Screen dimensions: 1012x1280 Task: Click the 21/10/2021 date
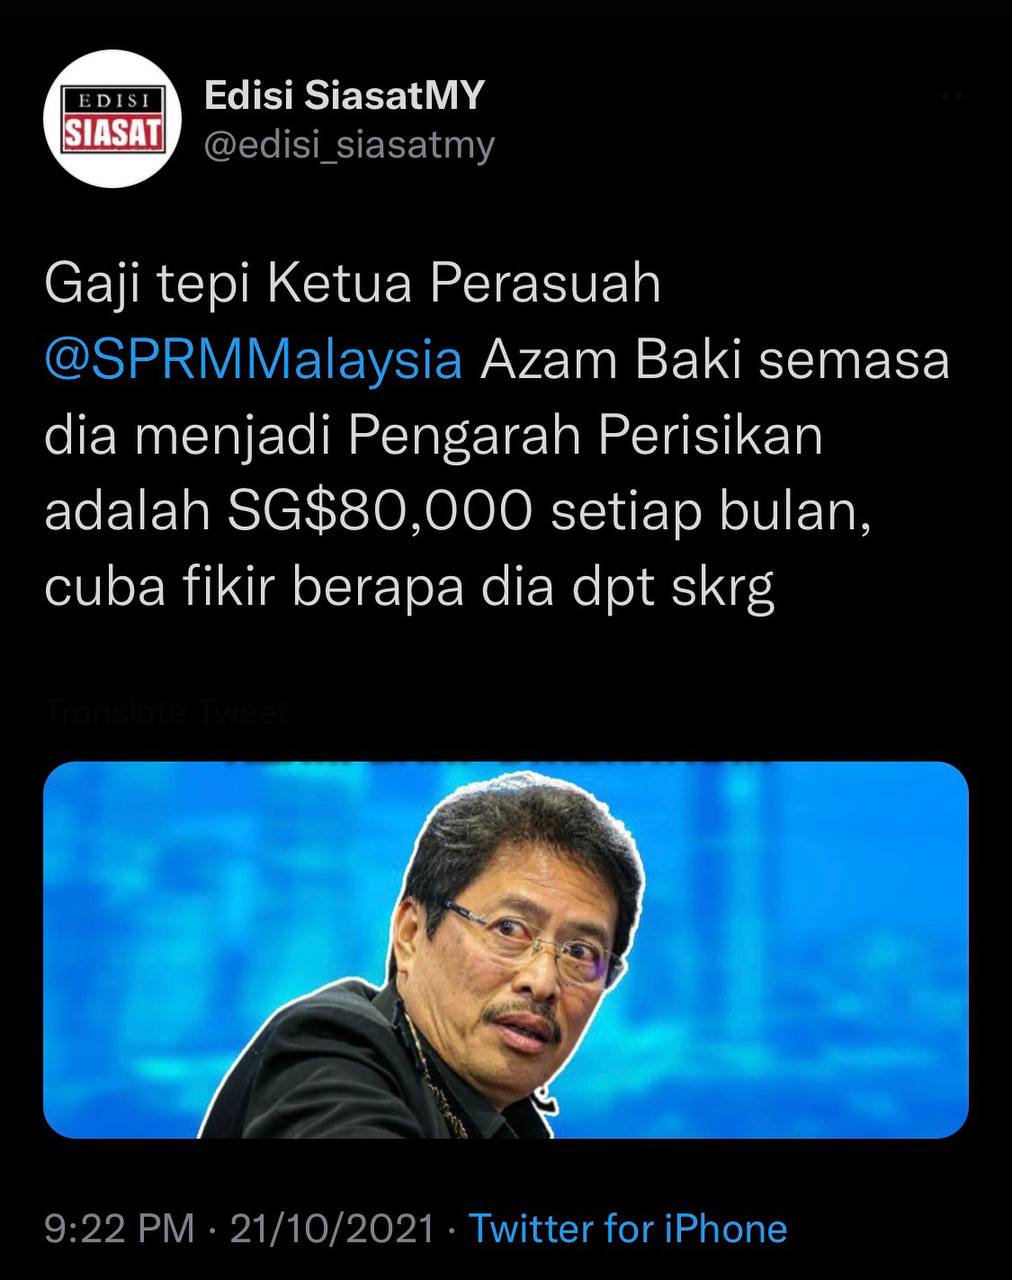pyautogui.click(x=332, y=1228)
